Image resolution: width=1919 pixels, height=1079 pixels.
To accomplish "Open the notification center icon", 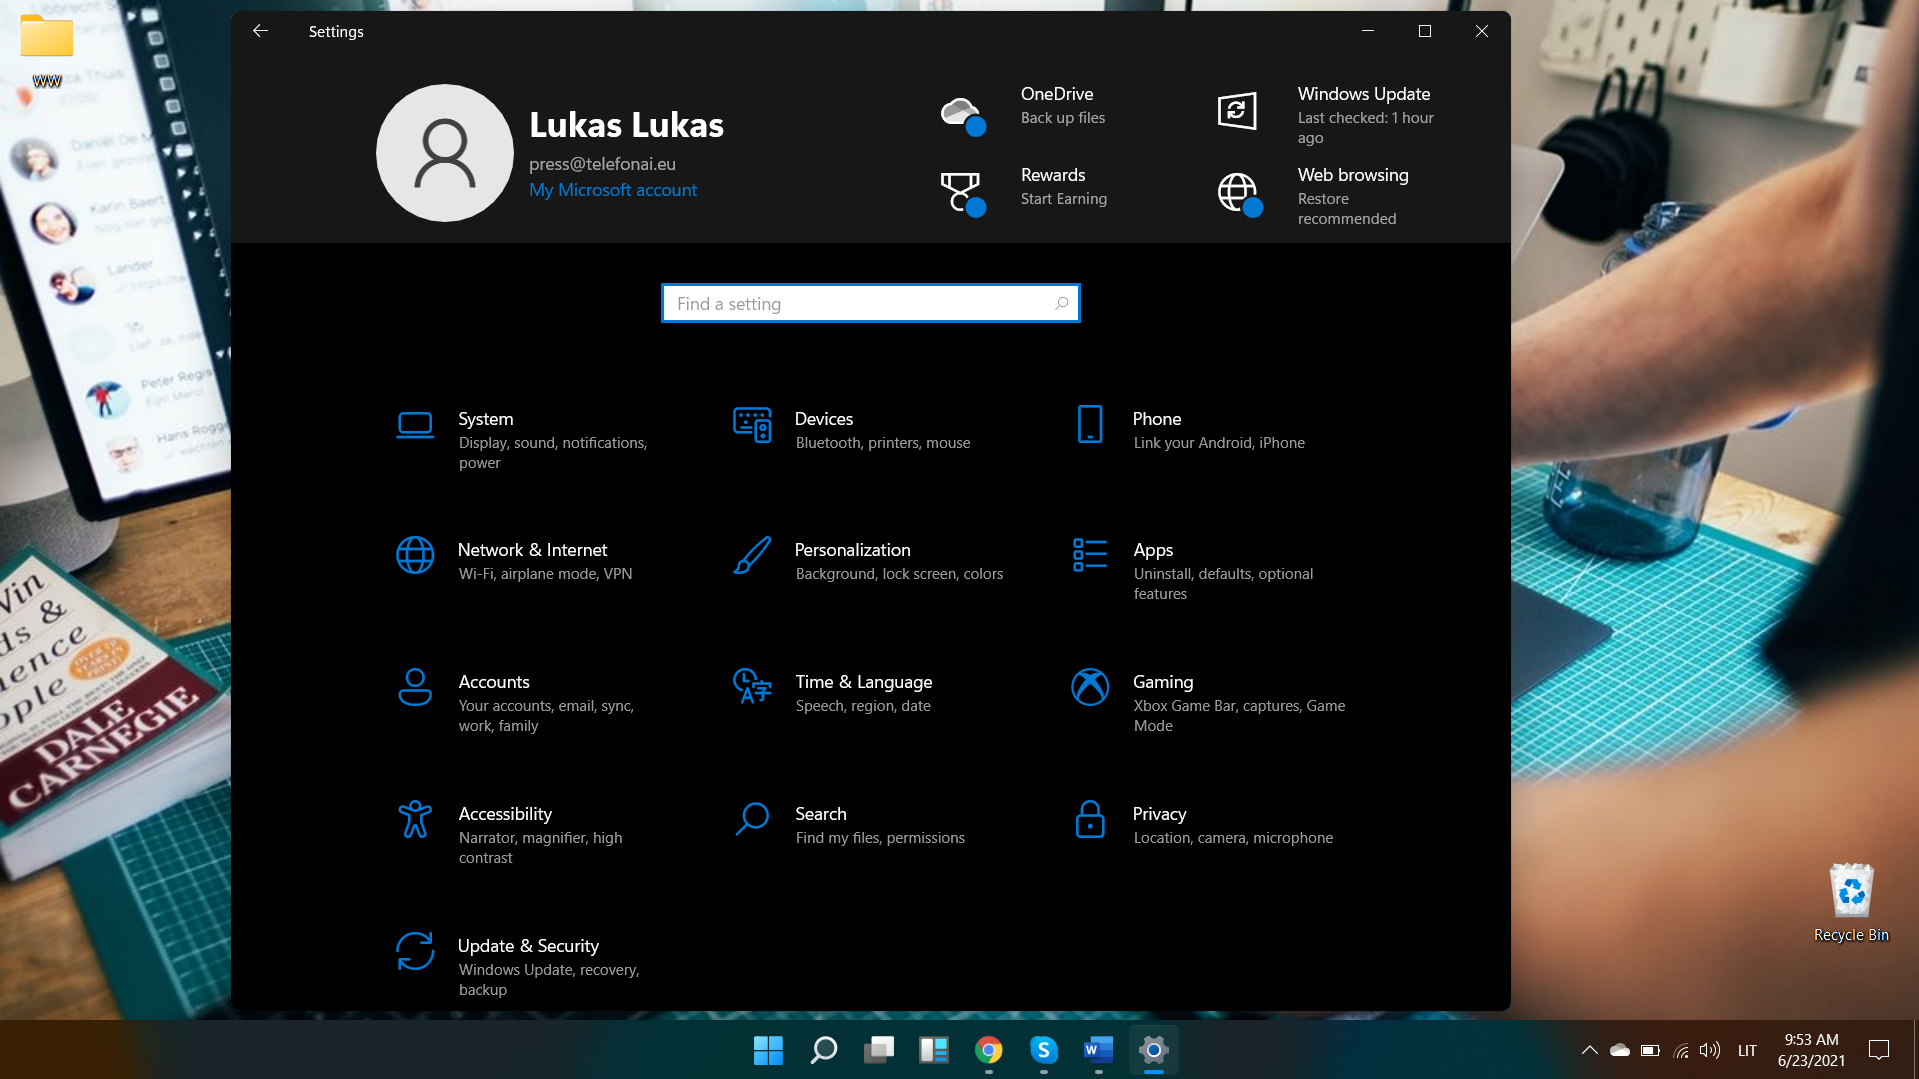I will 1879,1050.
